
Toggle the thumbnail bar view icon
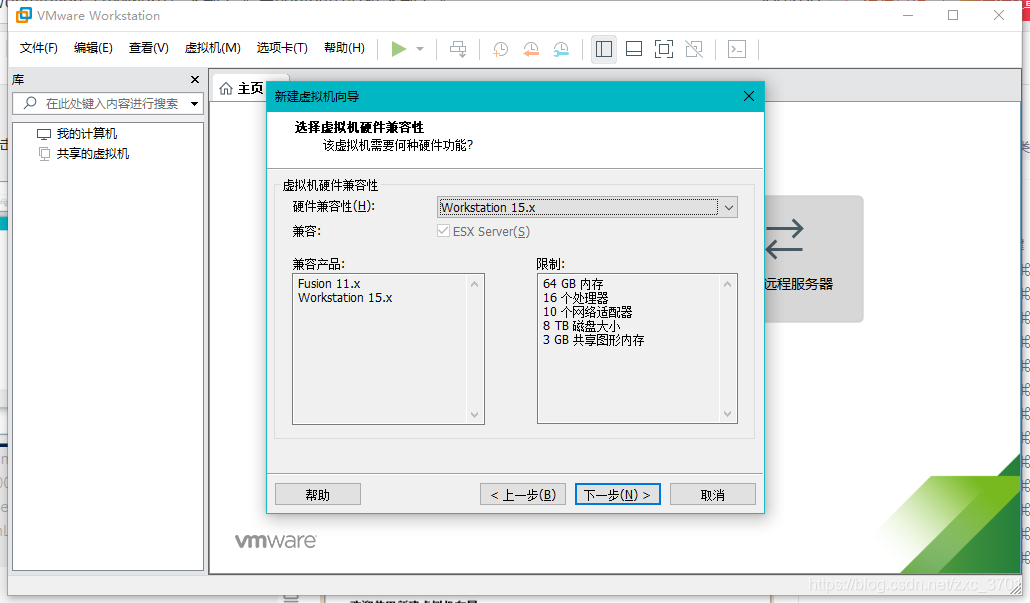[634, 49]
